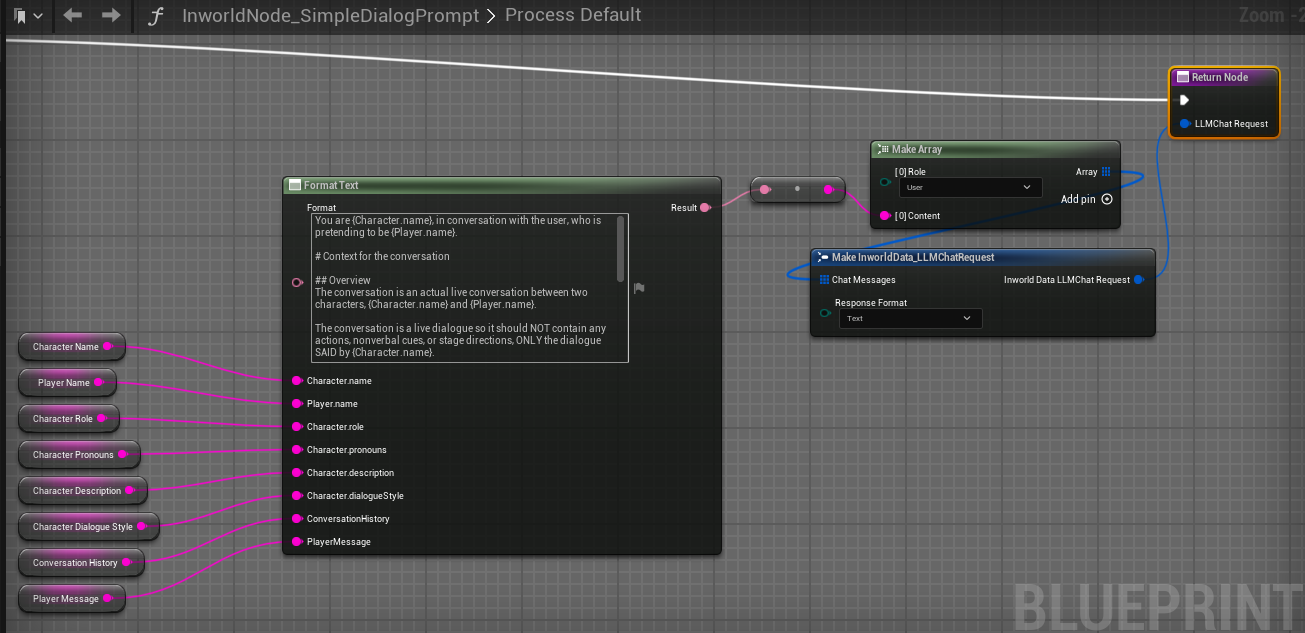Select the Character Dialogue Style variable node
The height and width of the screenshot is (633, 1305).
89,527
